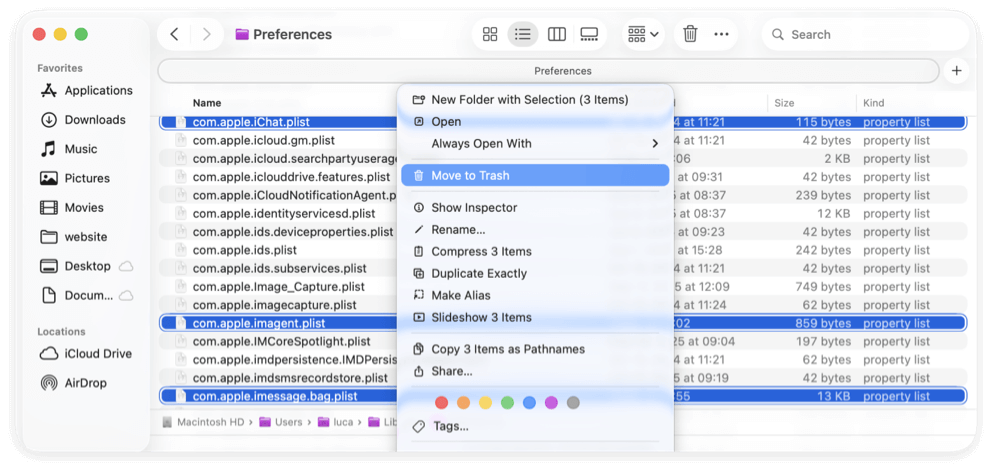Apply the yellow tag color
This screenshot has height=470, width=992.
point(485,402)
